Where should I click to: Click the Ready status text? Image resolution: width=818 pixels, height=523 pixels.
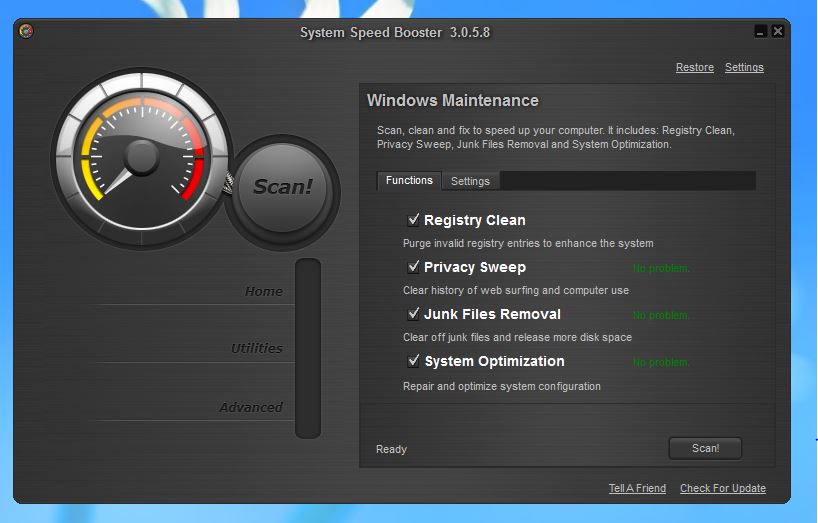391,449
